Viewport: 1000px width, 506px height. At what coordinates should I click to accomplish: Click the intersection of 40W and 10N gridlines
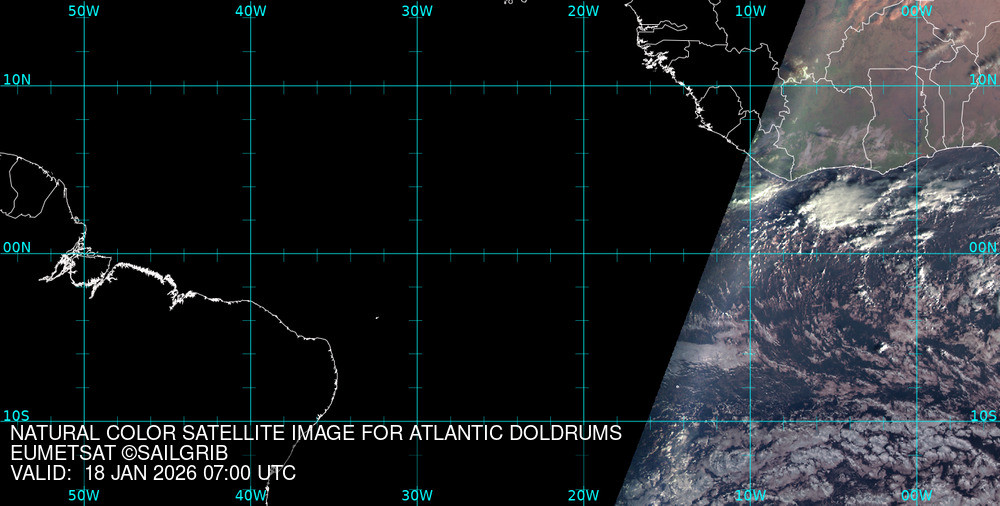250,86
